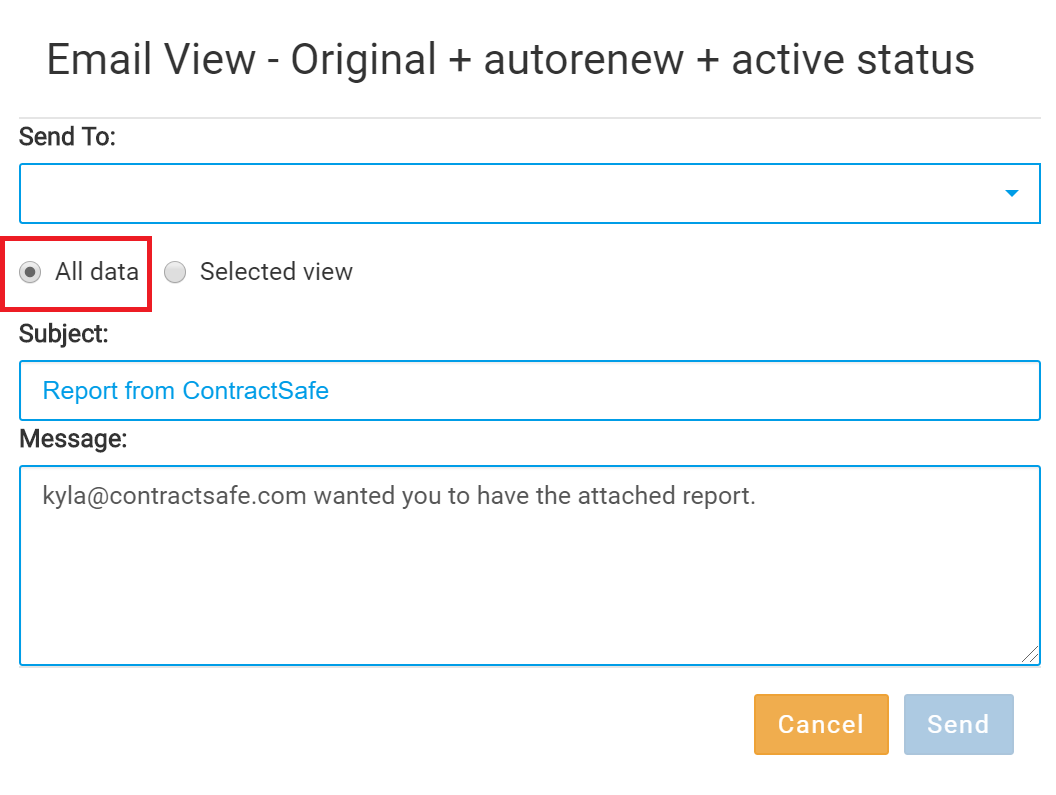Send the email report

pyautogui.click(x=958, y=724)
